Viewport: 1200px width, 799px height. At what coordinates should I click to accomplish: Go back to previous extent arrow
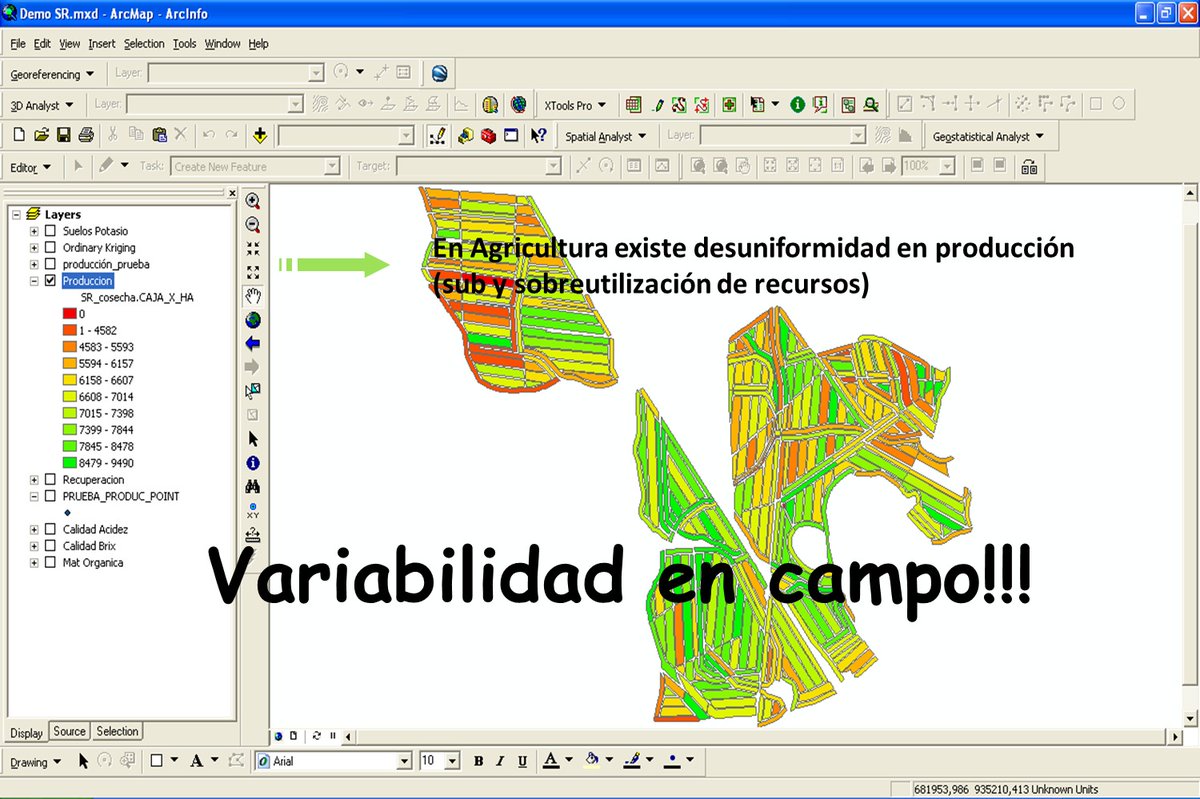[x=253, y=343]
